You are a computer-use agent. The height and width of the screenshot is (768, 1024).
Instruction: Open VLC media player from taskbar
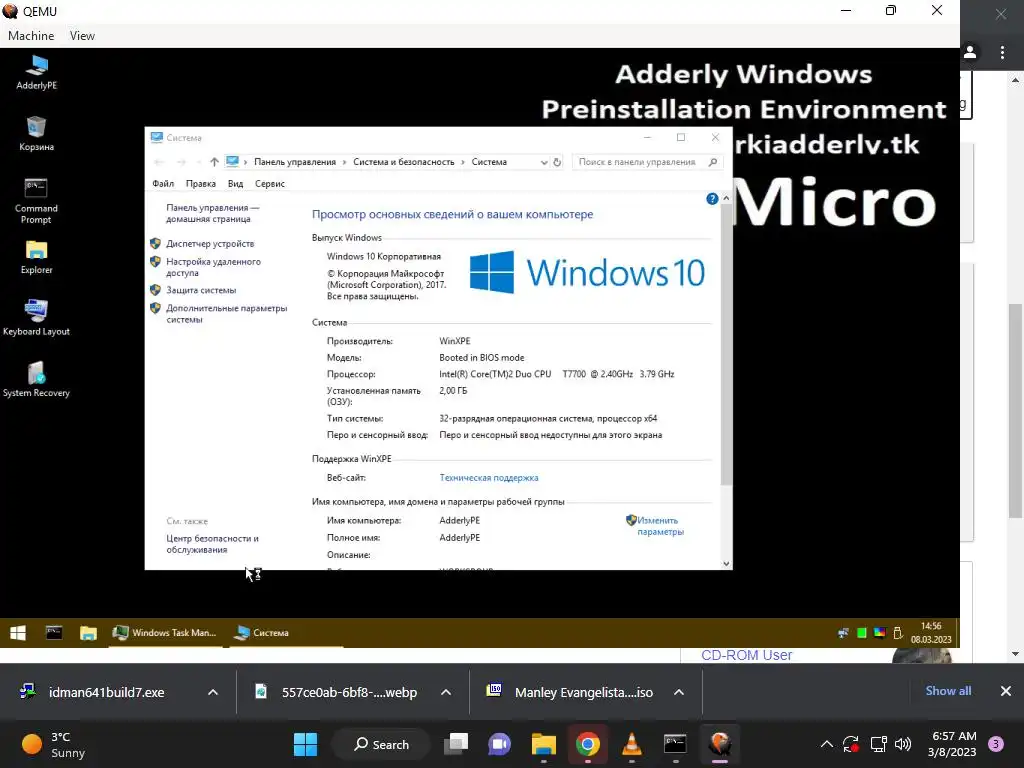tap(632, 744)
